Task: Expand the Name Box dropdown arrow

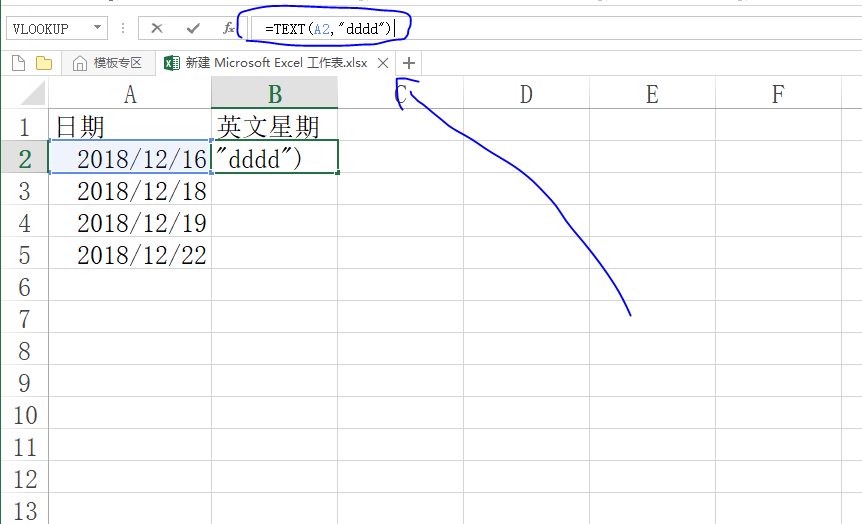Action: pos(97,27)
